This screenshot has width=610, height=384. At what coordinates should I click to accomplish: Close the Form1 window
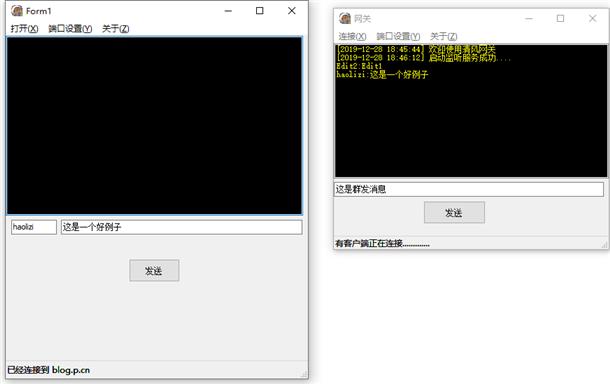click(292, 11)
